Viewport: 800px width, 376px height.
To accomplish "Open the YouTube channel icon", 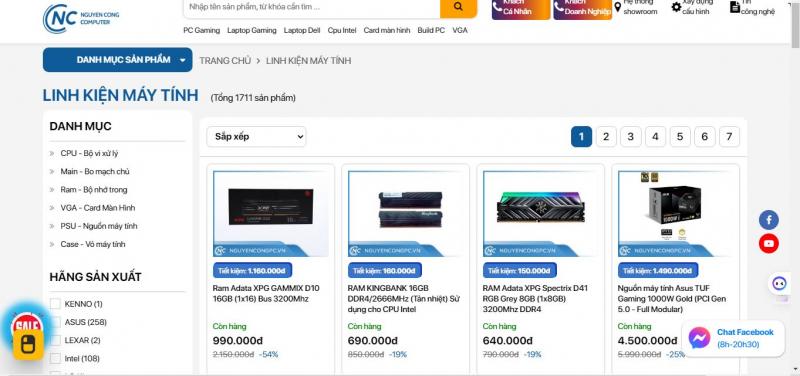I will click(x=768, y=243).
